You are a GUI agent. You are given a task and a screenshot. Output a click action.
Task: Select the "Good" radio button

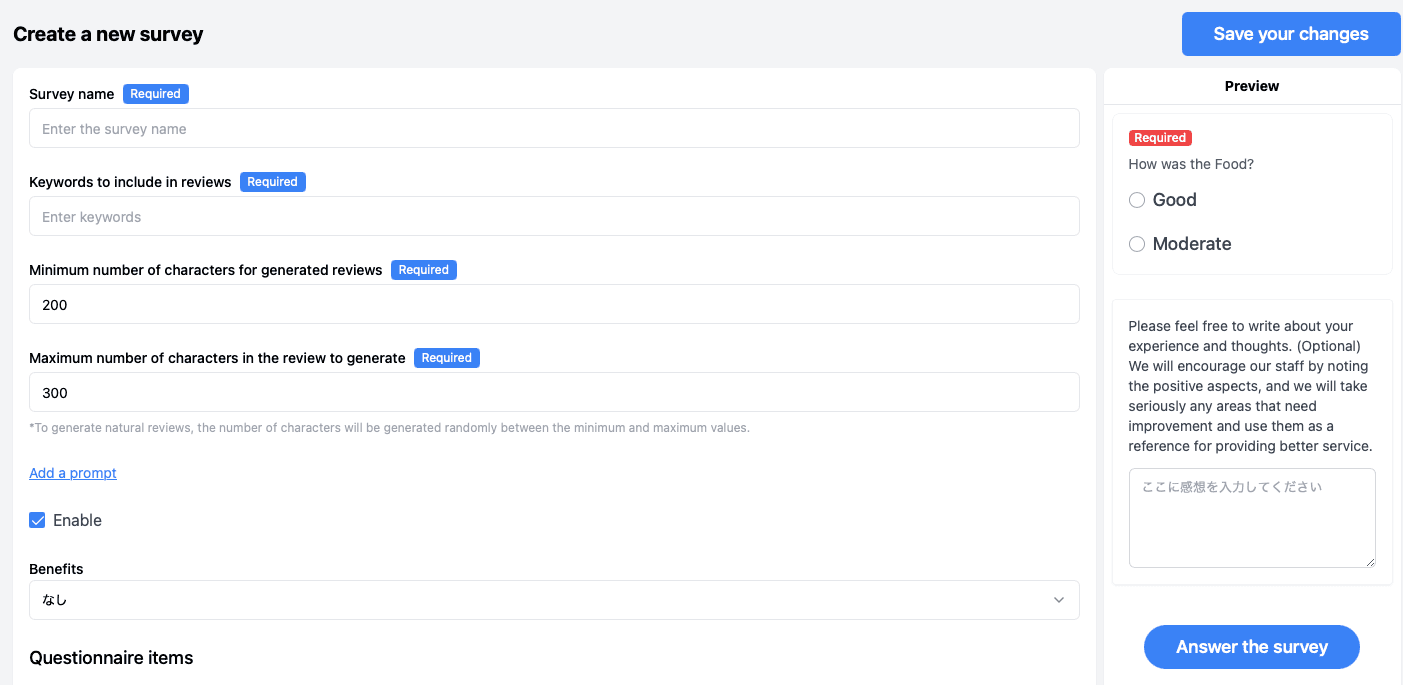[1136, 200]
